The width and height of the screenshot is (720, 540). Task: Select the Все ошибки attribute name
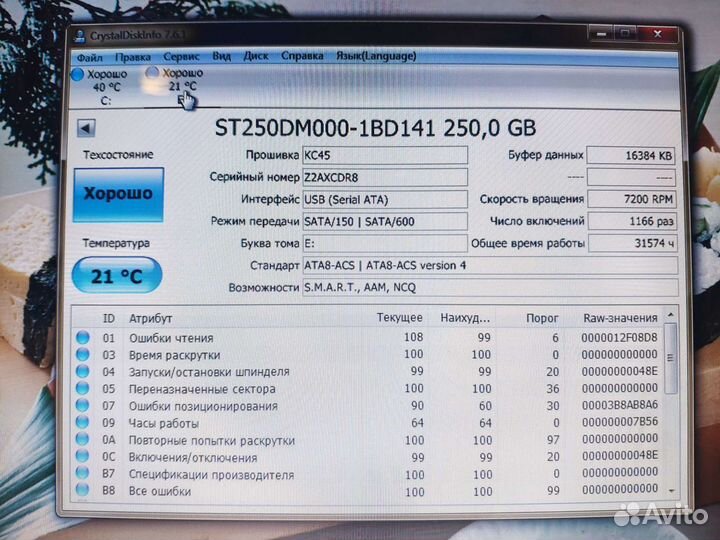(x=160, y=491)
